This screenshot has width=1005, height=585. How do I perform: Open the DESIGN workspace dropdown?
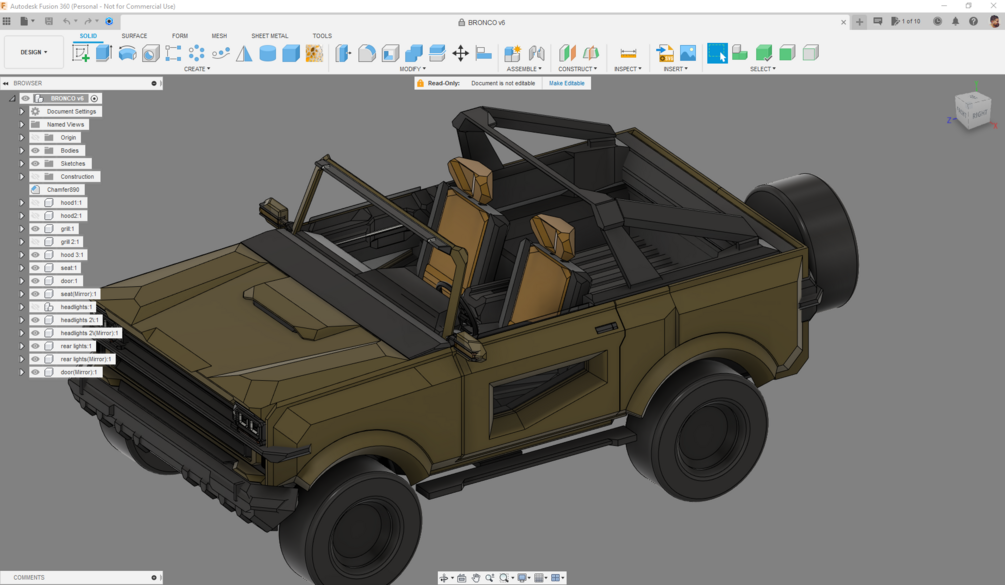click(x=33, y=53)
